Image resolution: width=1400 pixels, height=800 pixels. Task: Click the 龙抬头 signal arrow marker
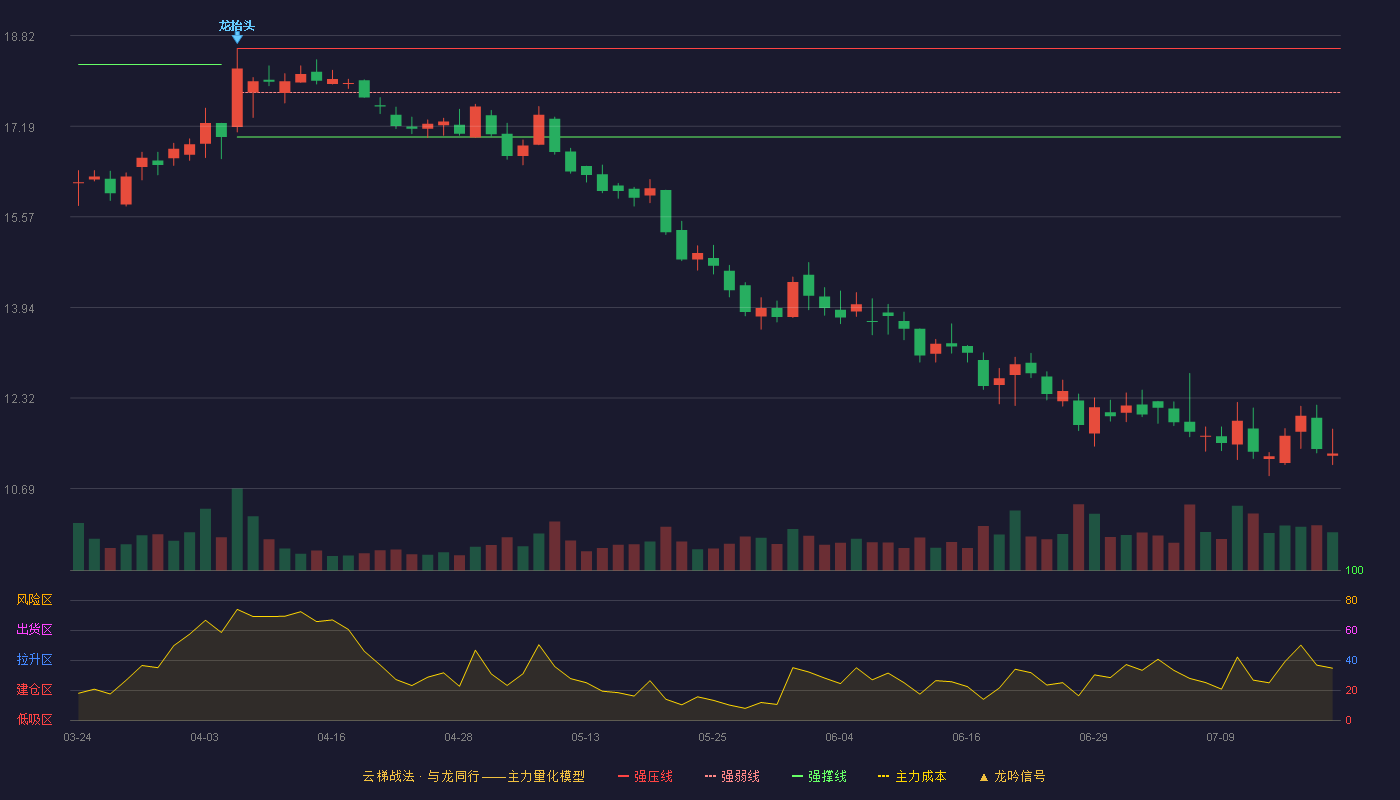[x=237, y=38]
